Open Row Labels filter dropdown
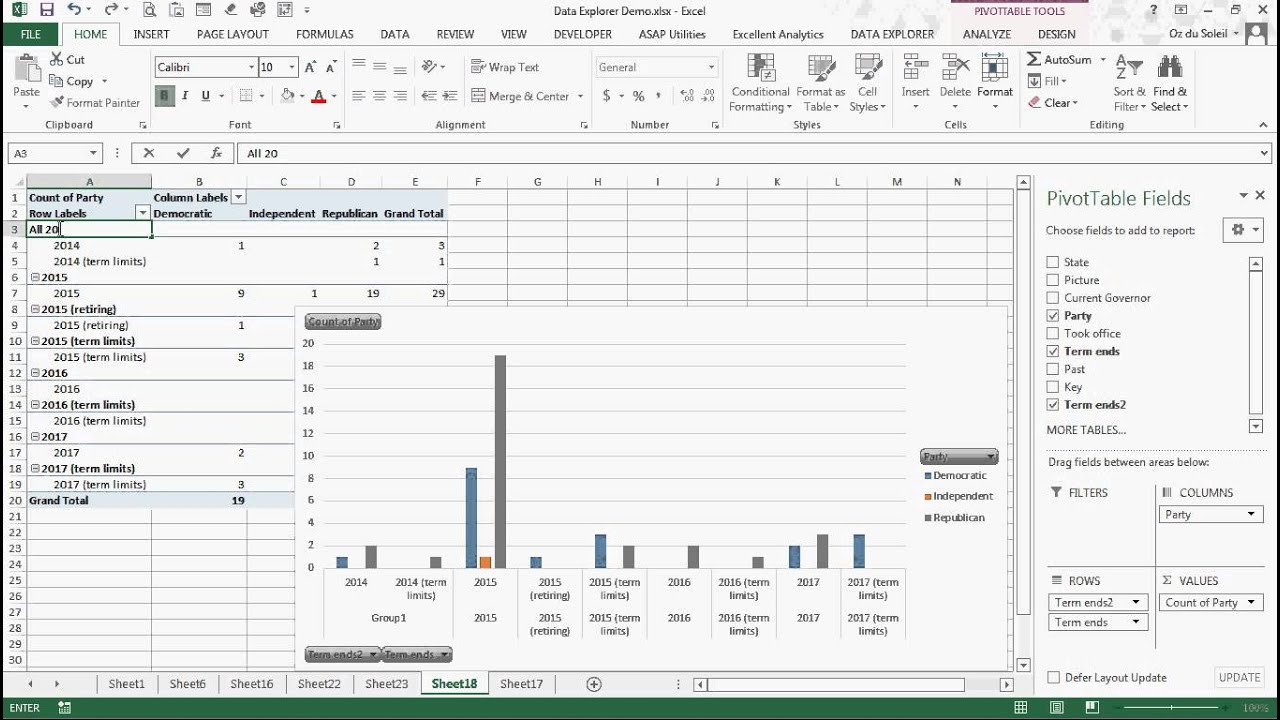This screenshot has width=1280, height=720. (142, 213)
